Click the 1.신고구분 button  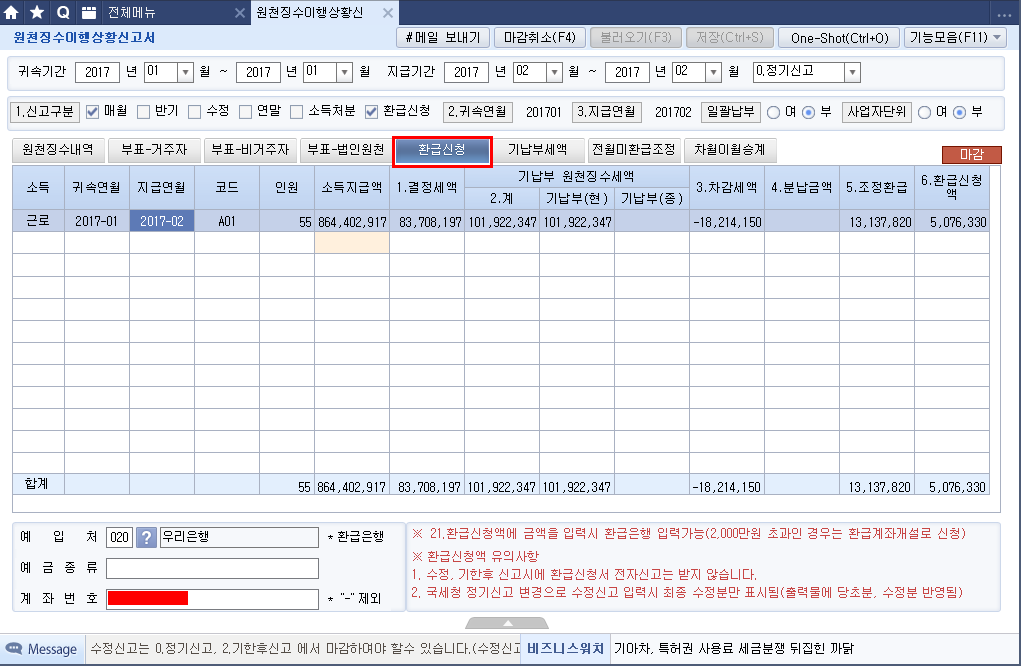click(45, 112)
